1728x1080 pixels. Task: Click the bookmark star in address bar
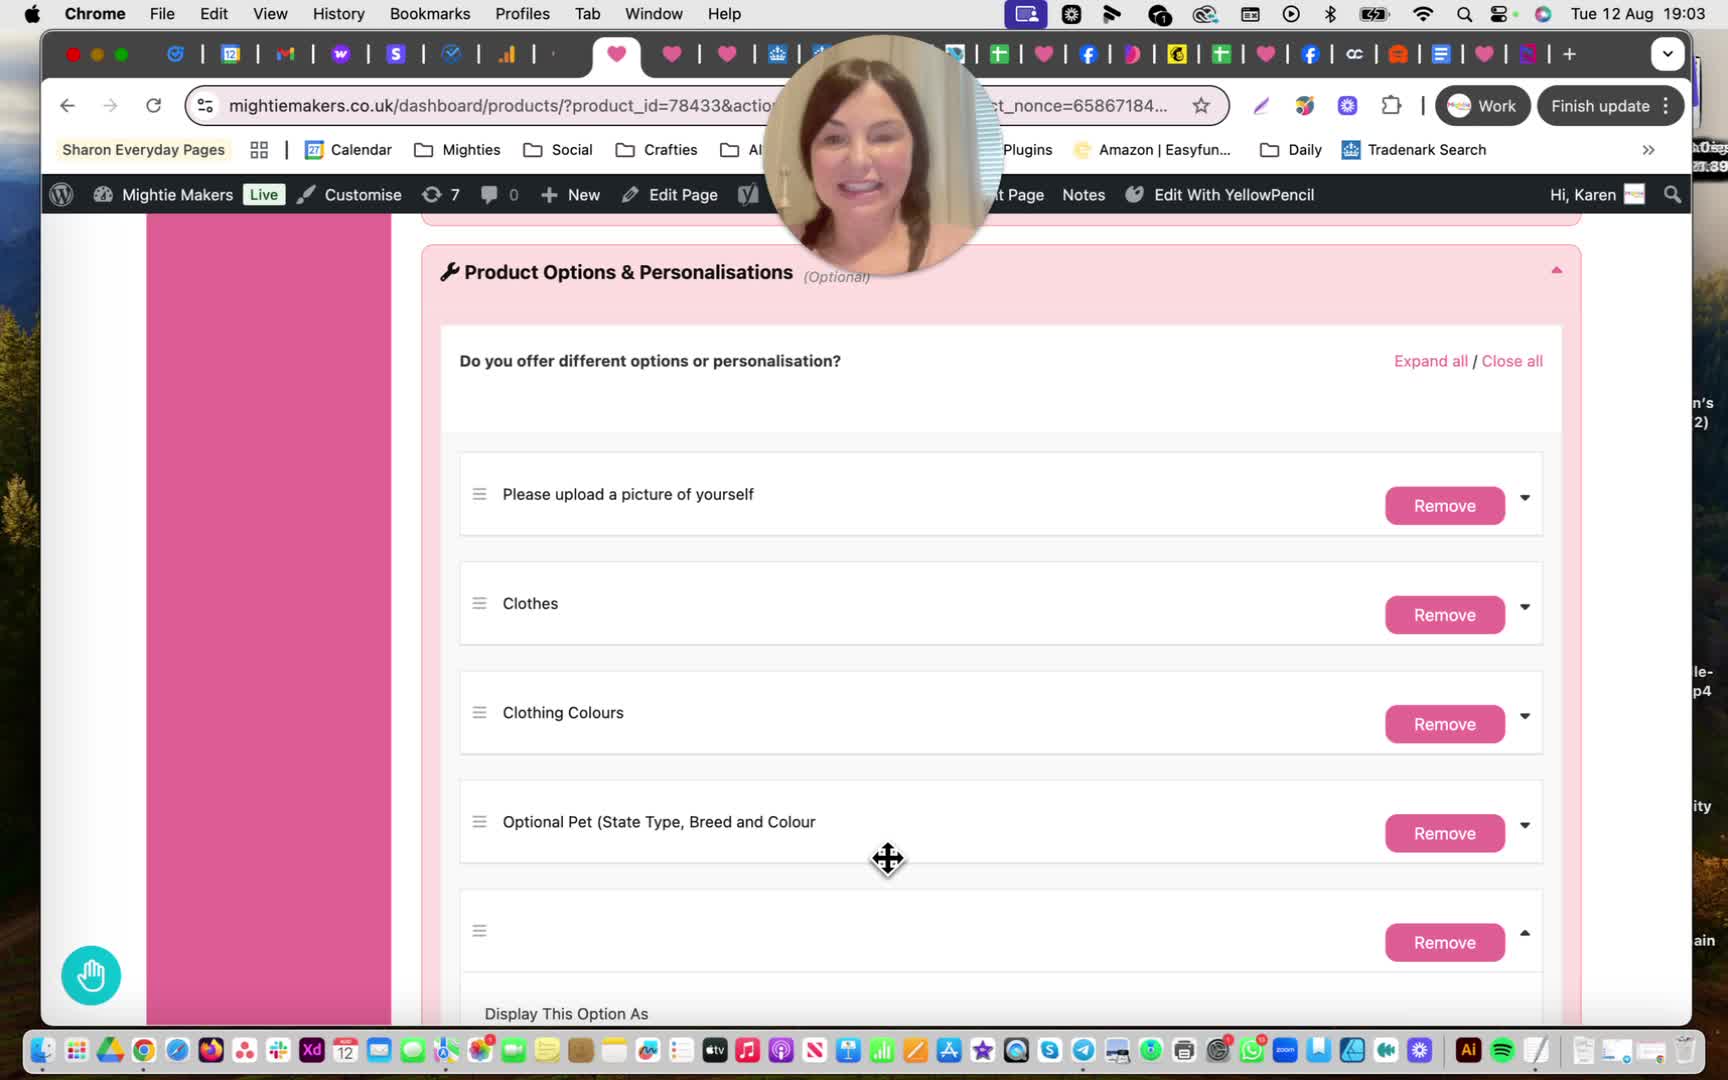point(1201,106)
